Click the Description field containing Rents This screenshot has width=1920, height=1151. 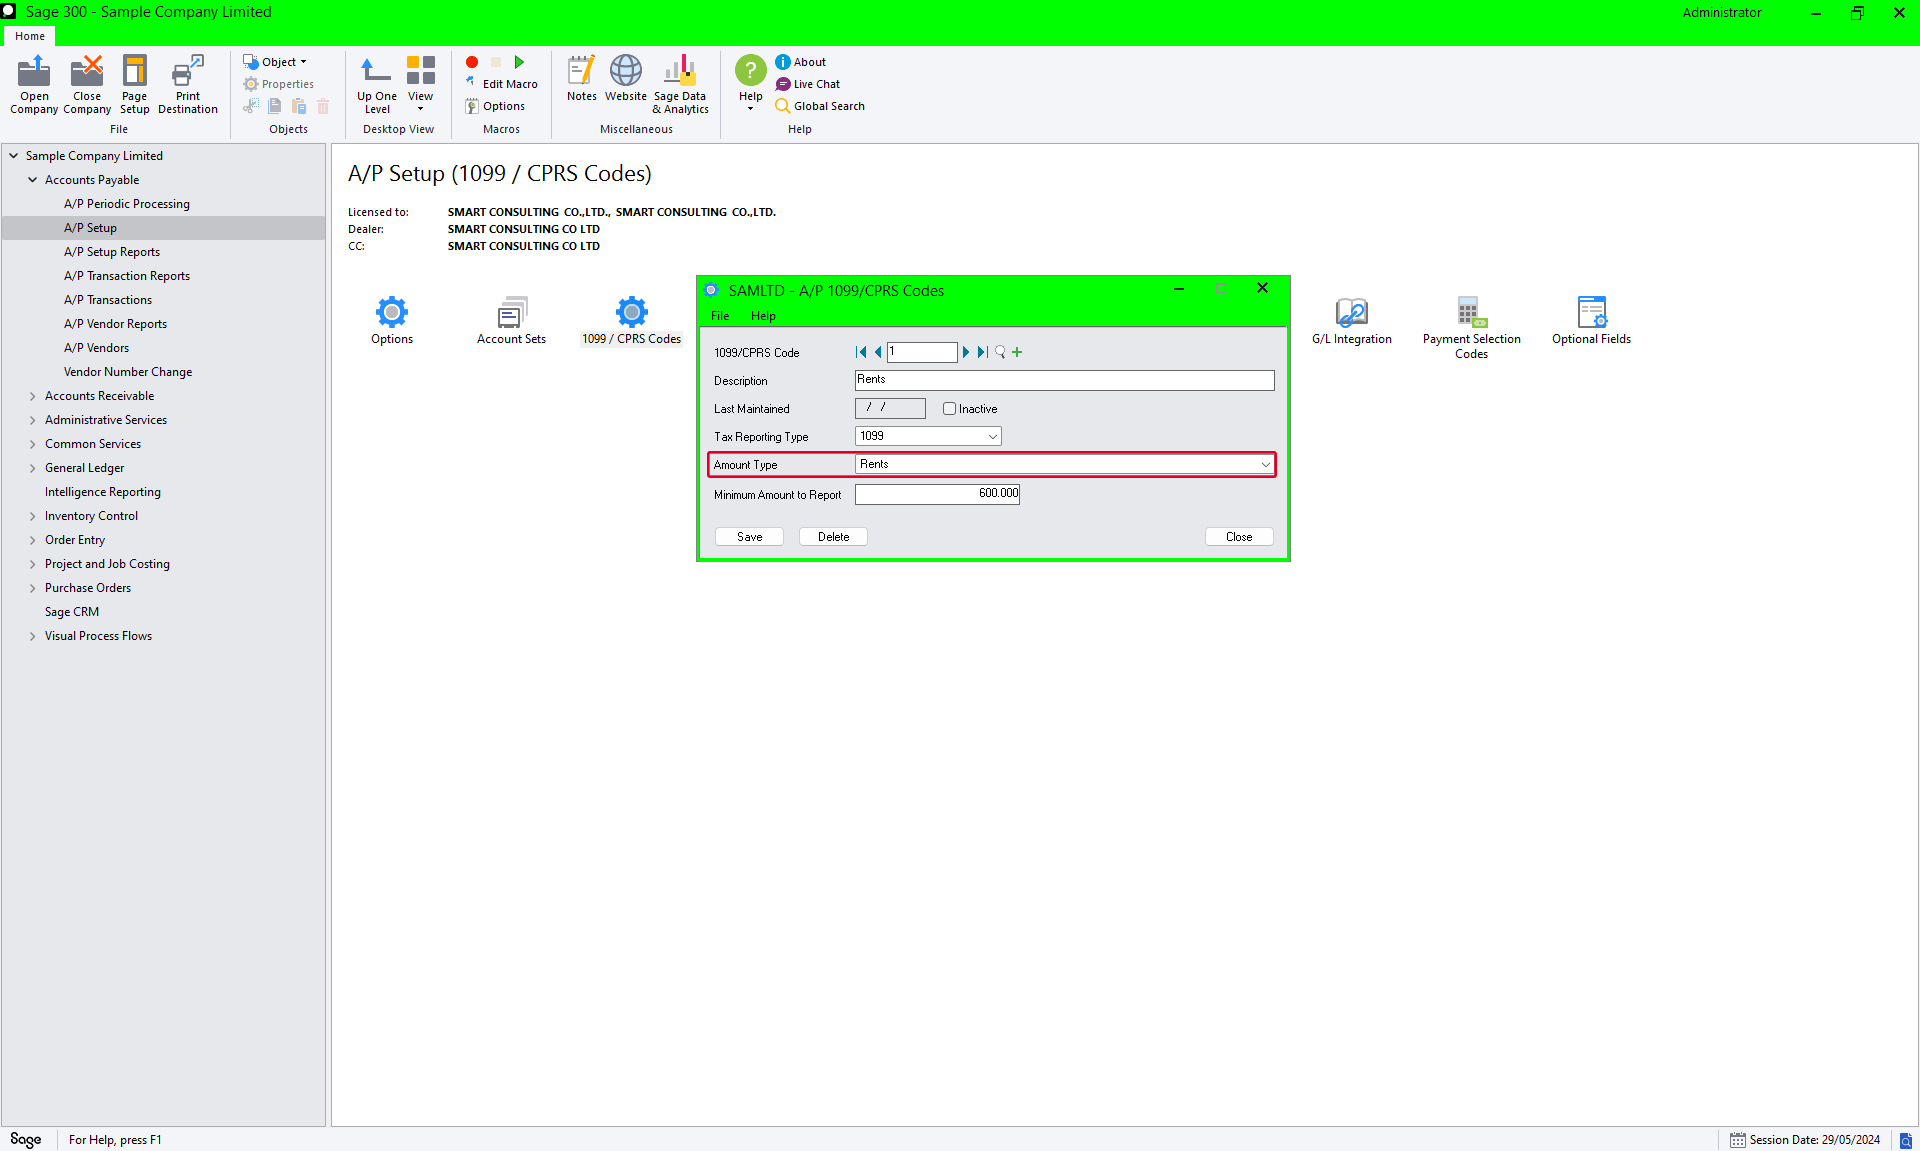[x=1064, y=380]
